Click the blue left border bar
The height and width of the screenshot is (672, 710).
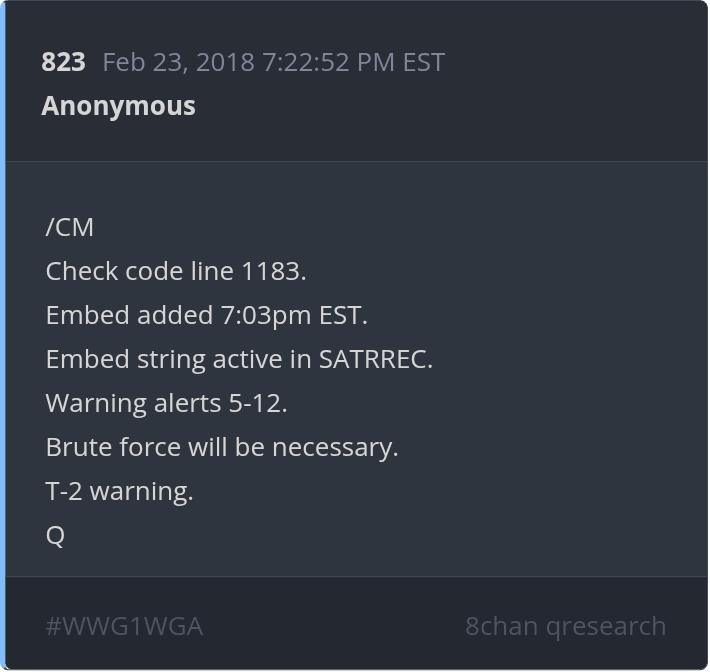tap(3, 336)
